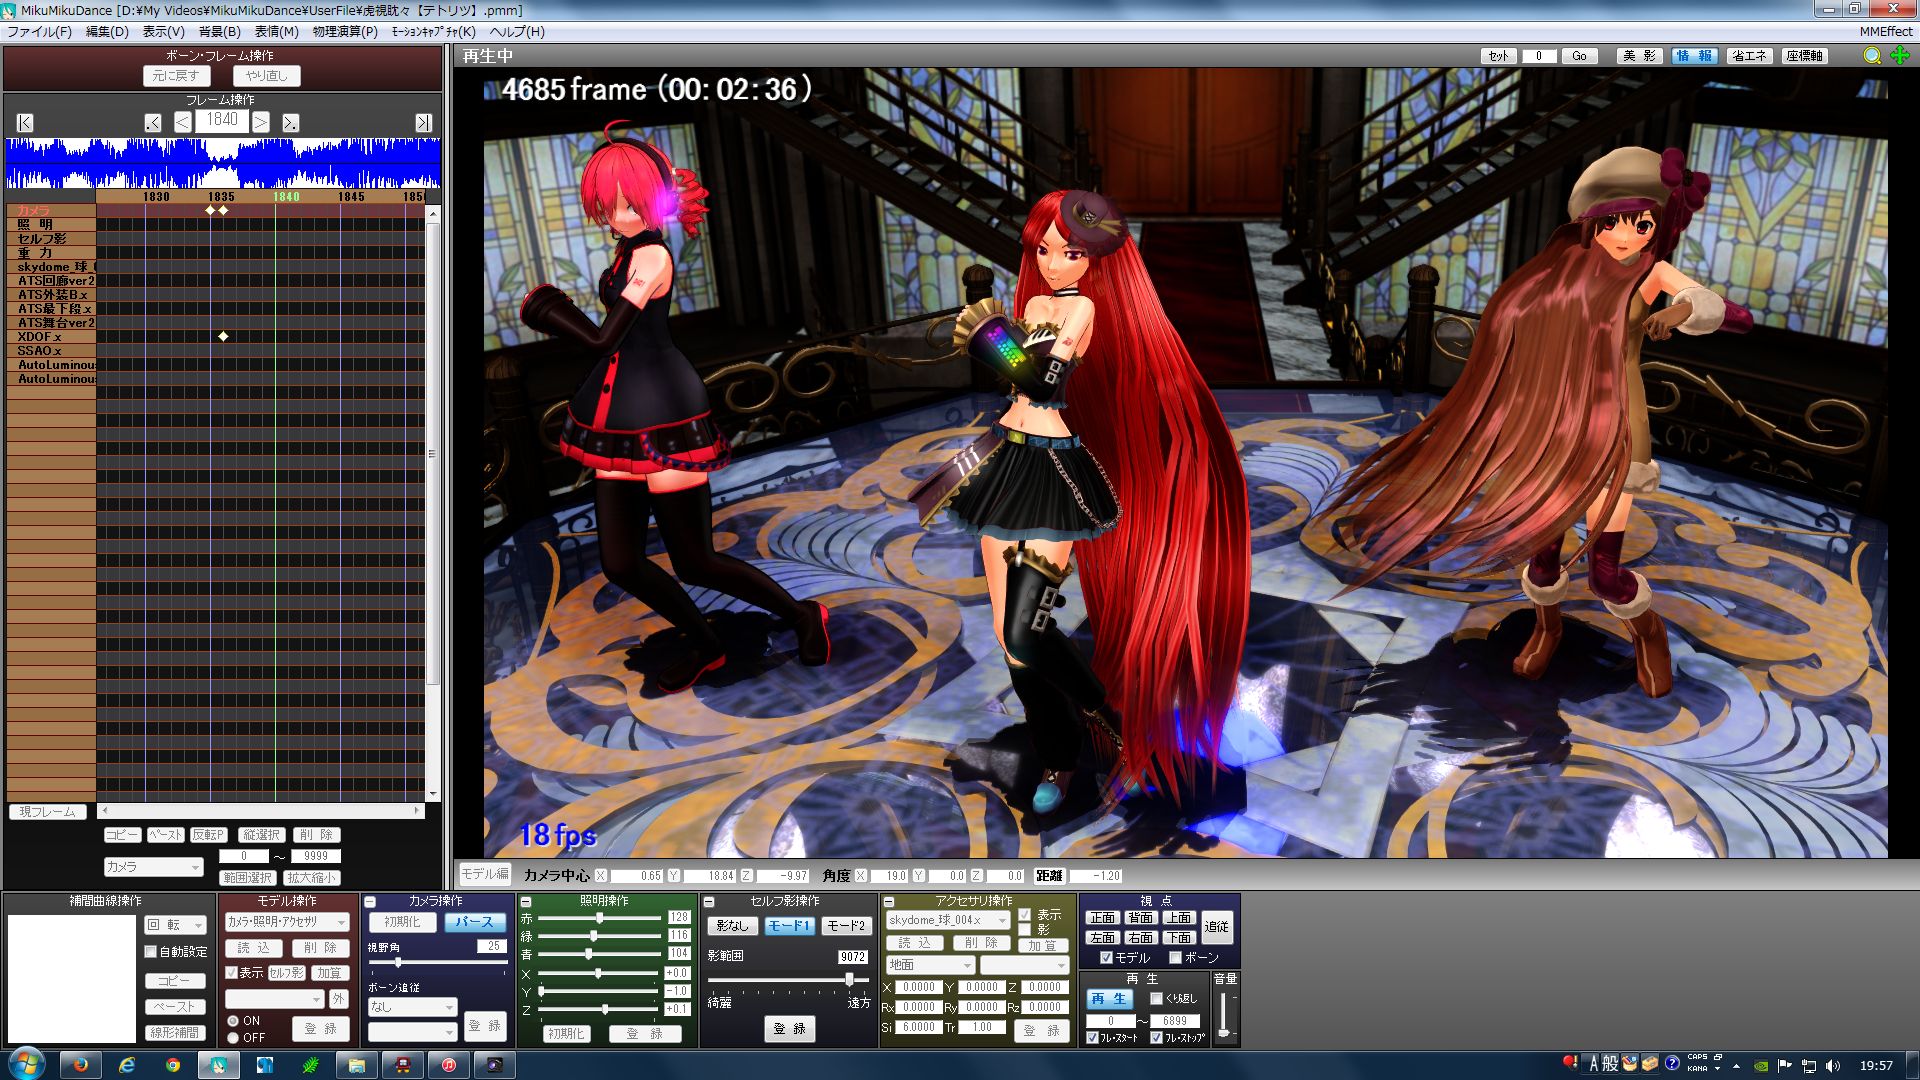This screenshot has height=1080, width=1920.
Task: Open the カメラ・照明・アクセサリ model dropdown
Action: pyautogui.click(x=287, y=922)
